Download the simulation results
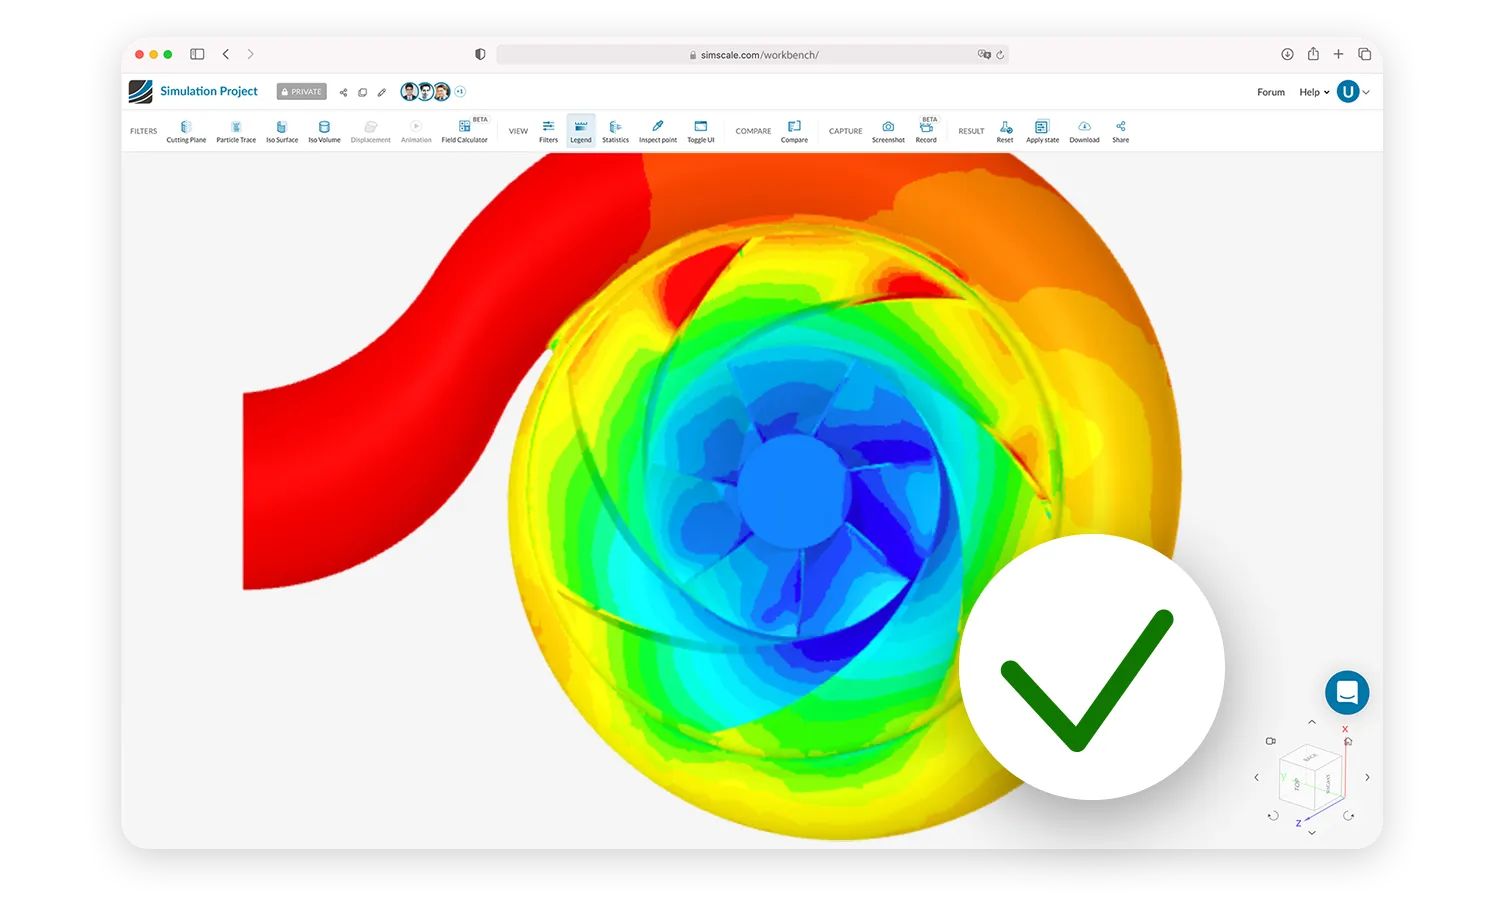Image resolution: width=1500 pixels, height=920 pixels. pyautogui.click(x=1084, y=131)
